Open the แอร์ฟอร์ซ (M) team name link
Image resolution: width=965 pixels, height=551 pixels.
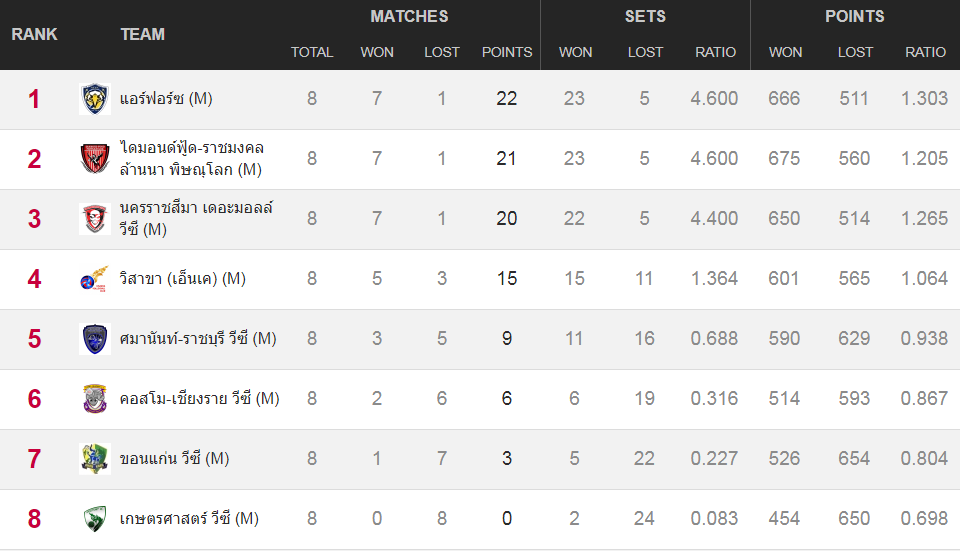(166, 99)
